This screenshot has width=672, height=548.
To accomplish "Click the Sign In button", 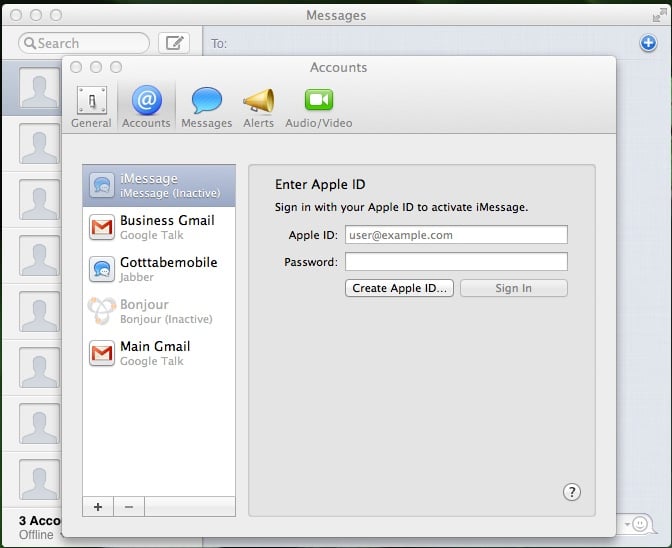I will pos(514,288).
